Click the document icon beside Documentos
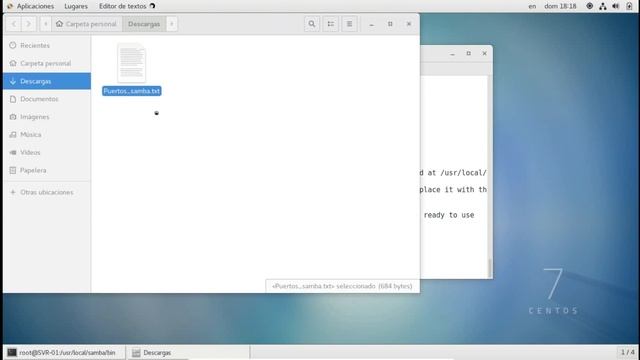This screenshot has width=640, height=360. [13, 99]
